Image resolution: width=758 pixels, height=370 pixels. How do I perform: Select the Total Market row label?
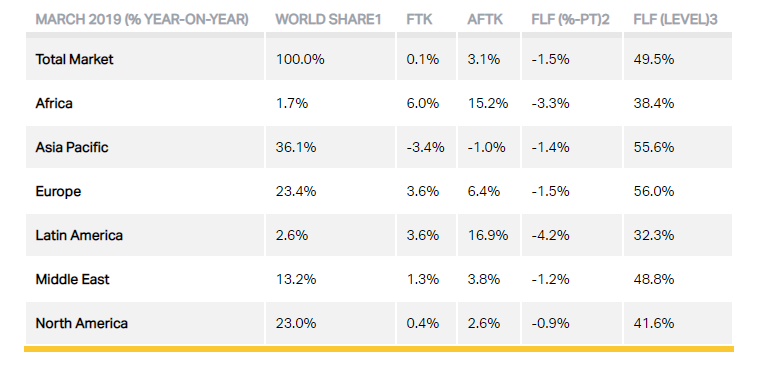74,59
